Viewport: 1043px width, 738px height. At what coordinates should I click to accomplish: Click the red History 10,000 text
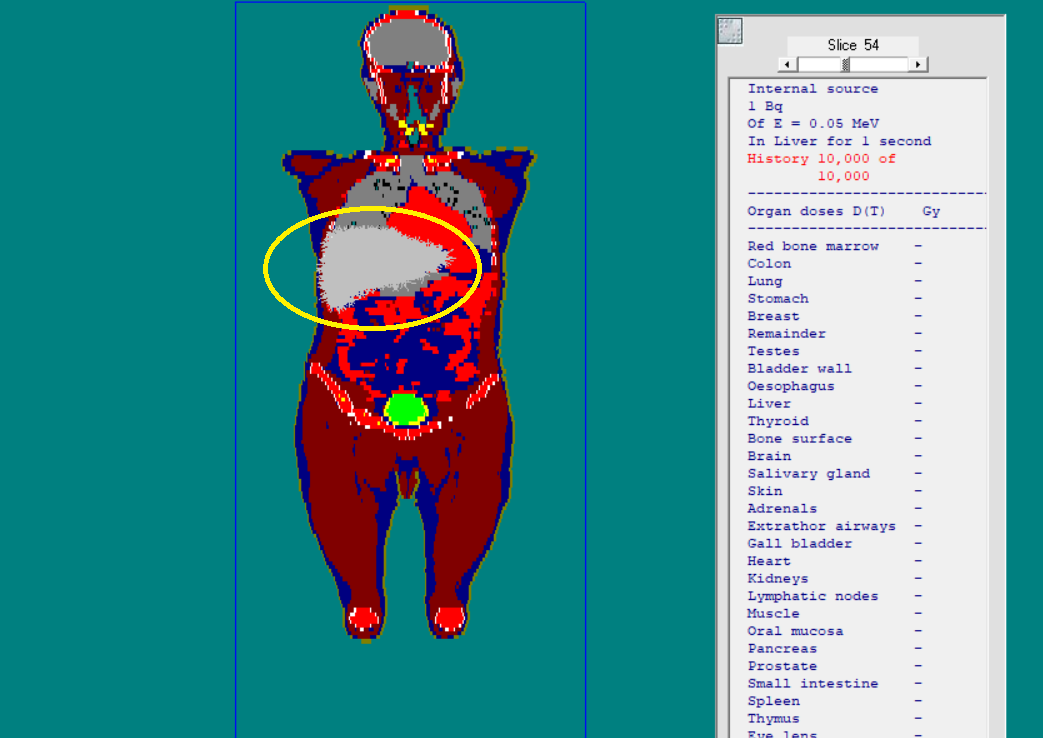pyautogui.click(x=821, y=159)
